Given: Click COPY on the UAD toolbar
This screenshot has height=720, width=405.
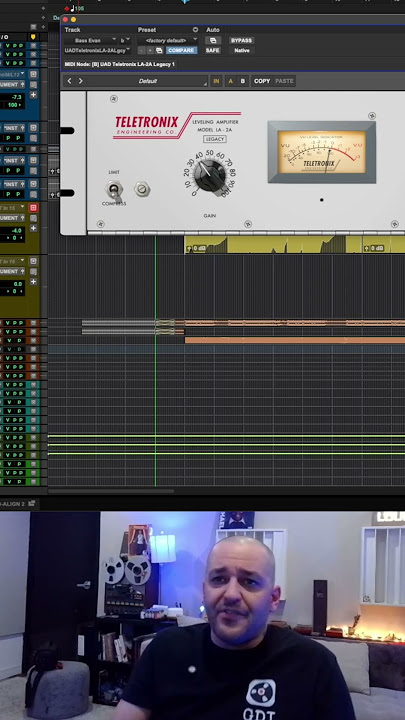Looking at the screenshot, I should point(262,81).
